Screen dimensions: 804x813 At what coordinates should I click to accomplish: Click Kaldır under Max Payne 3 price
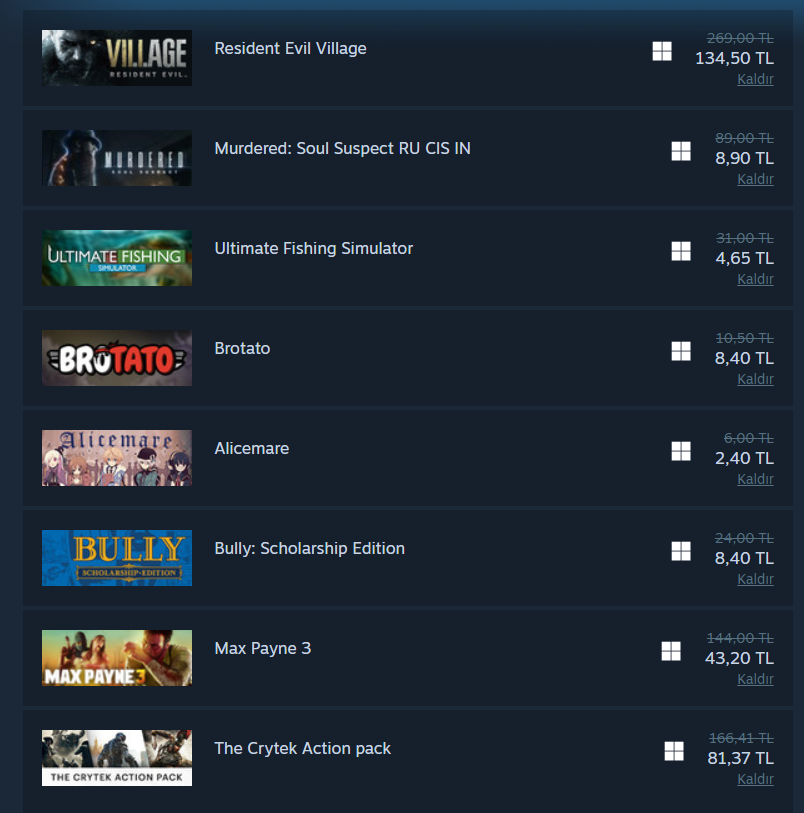click(x=755, y=679)
